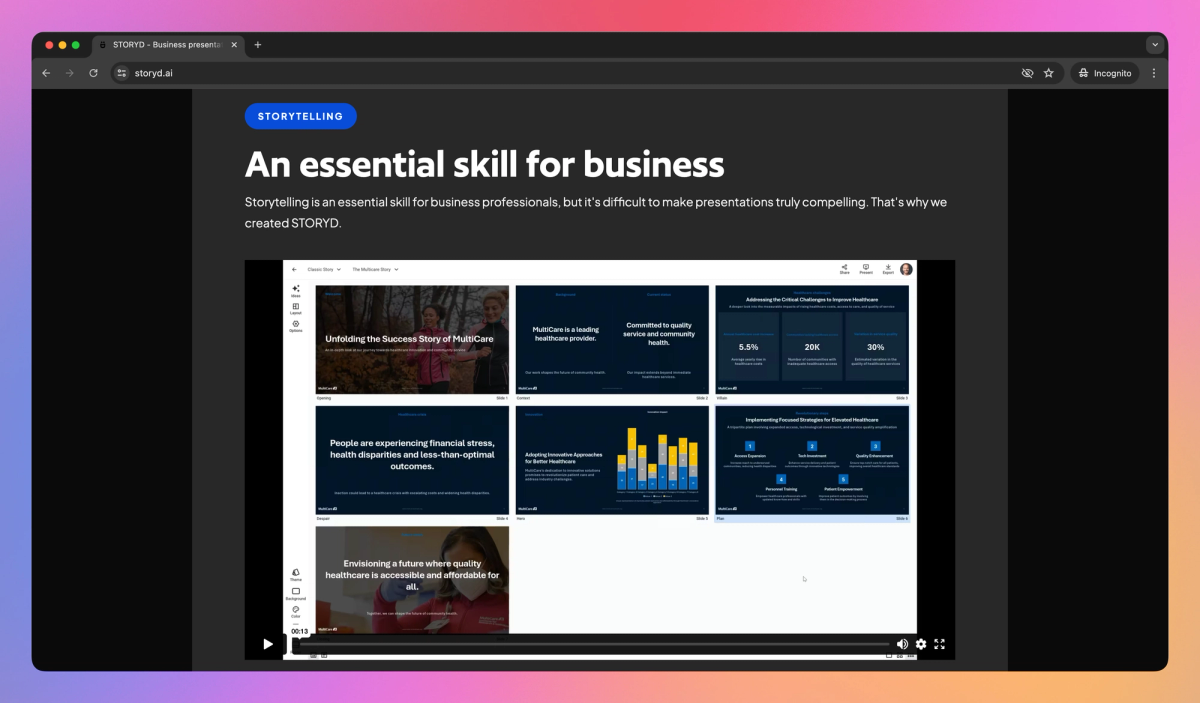Screen dimensions: 1200x703
Task: Reload the storyd.ai page
Action: pos(94,73)
